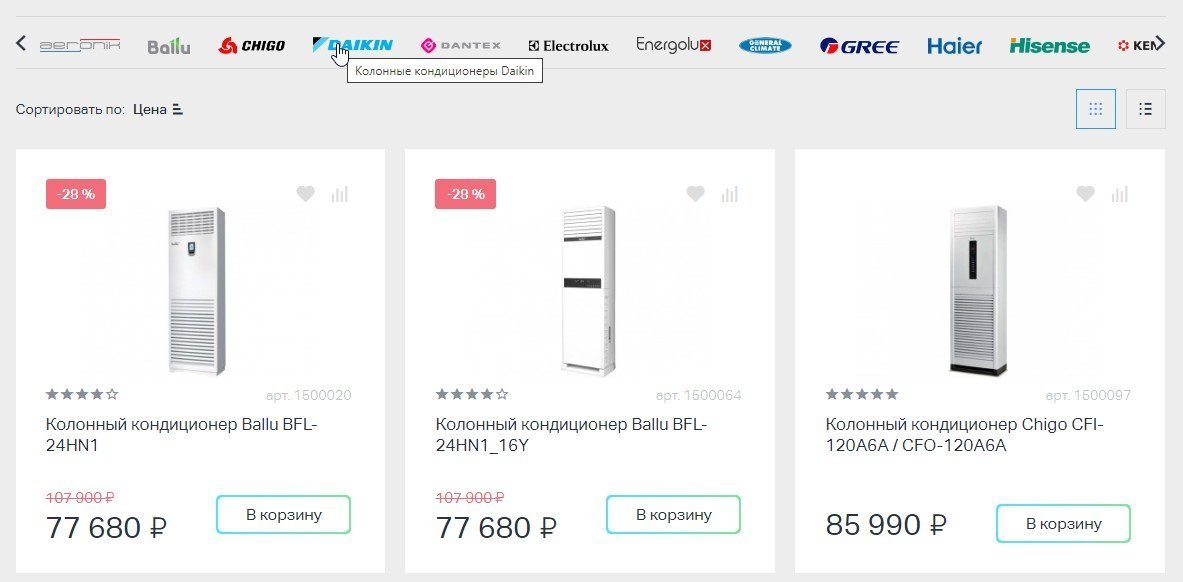Open Daikin brand logo filter
Image resolution: width=1183 pixels, height=582 pixels.
tap(353, 45)
